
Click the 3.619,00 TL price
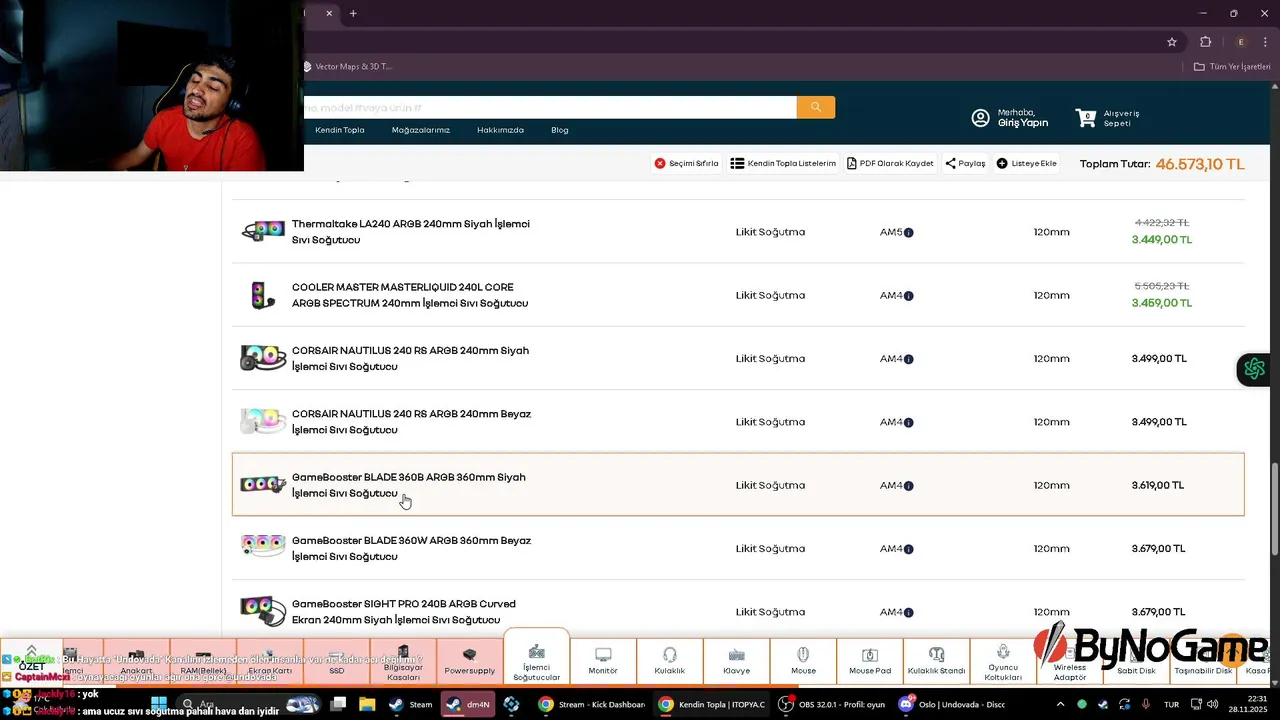[1158, 485]
